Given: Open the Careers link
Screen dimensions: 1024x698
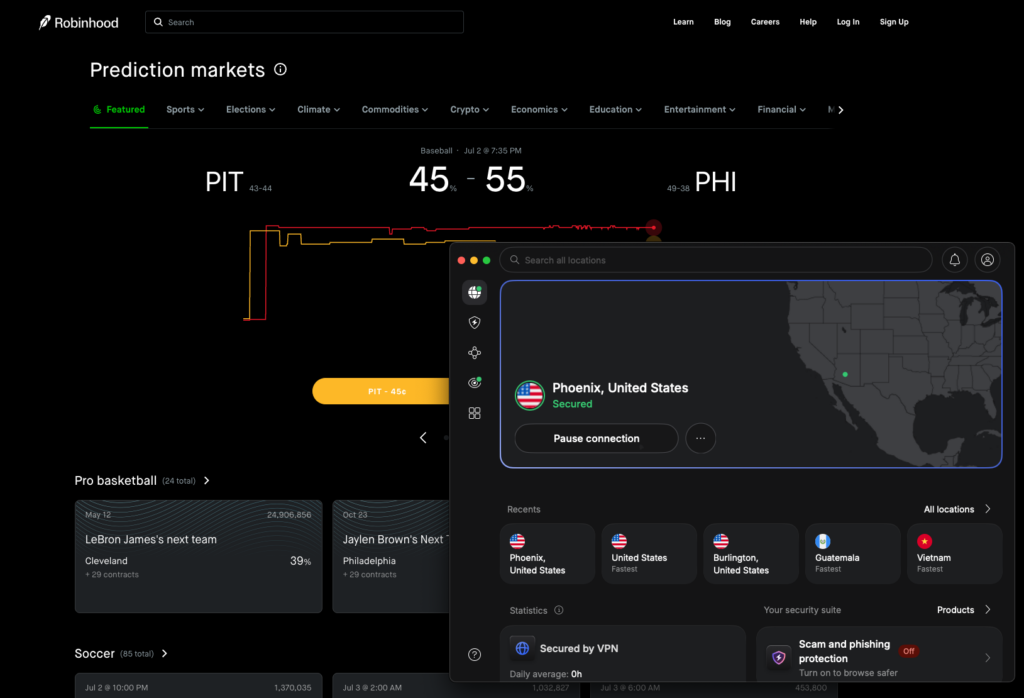Looking at the screenshot, I should pyautogui.click(x=765, y=22).
